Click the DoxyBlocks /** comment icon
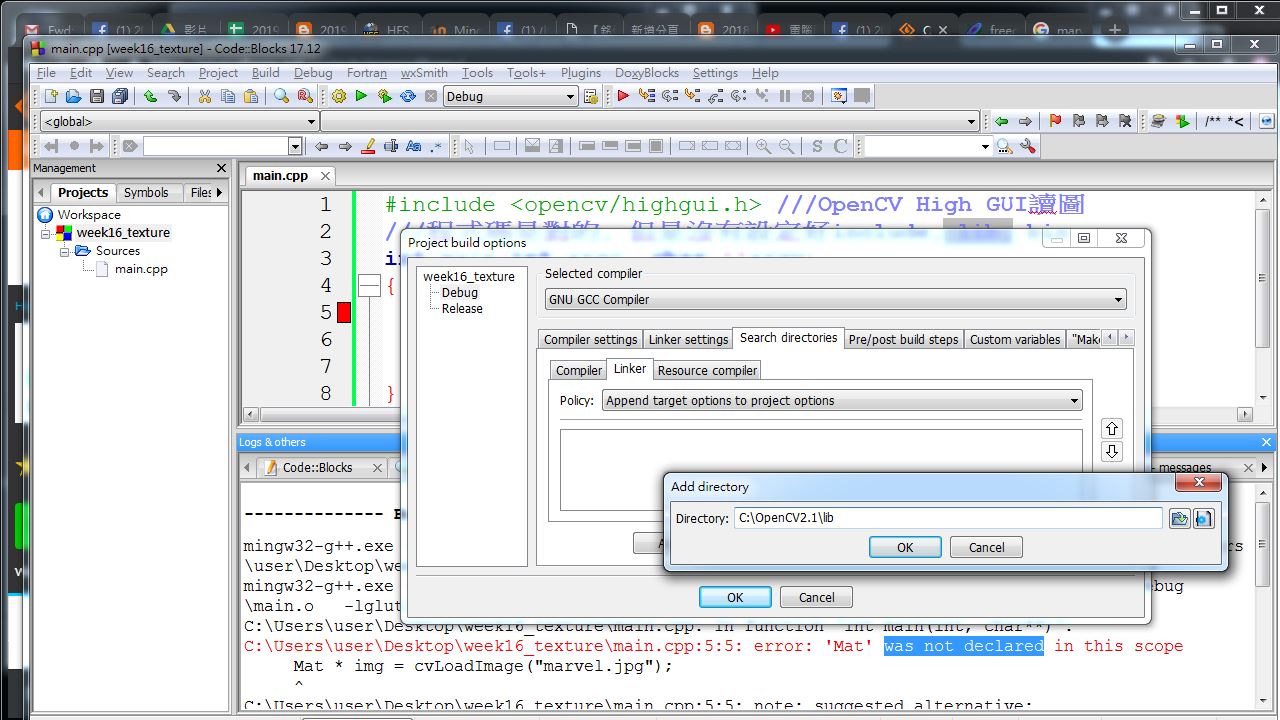 pyautogui.click(x=1212, y=121)
